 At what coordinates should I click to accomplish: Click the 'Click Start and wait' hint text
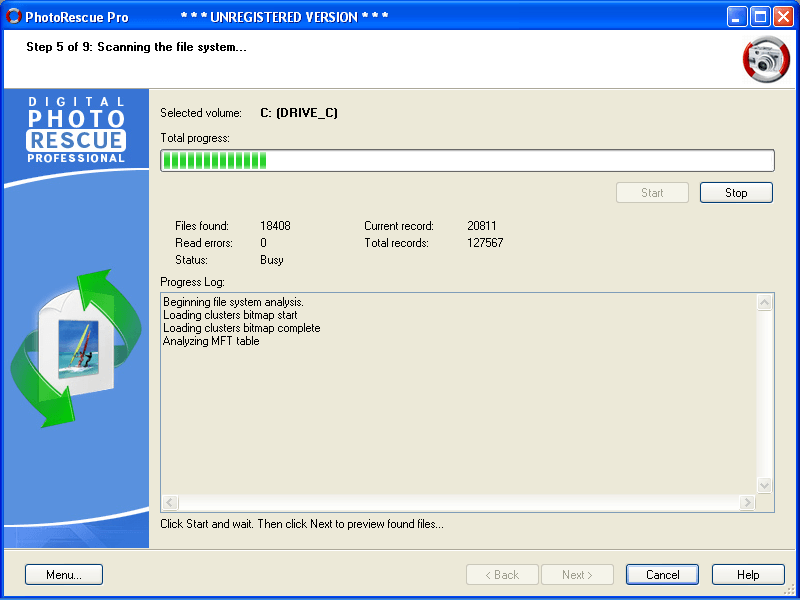coord(302,524)
